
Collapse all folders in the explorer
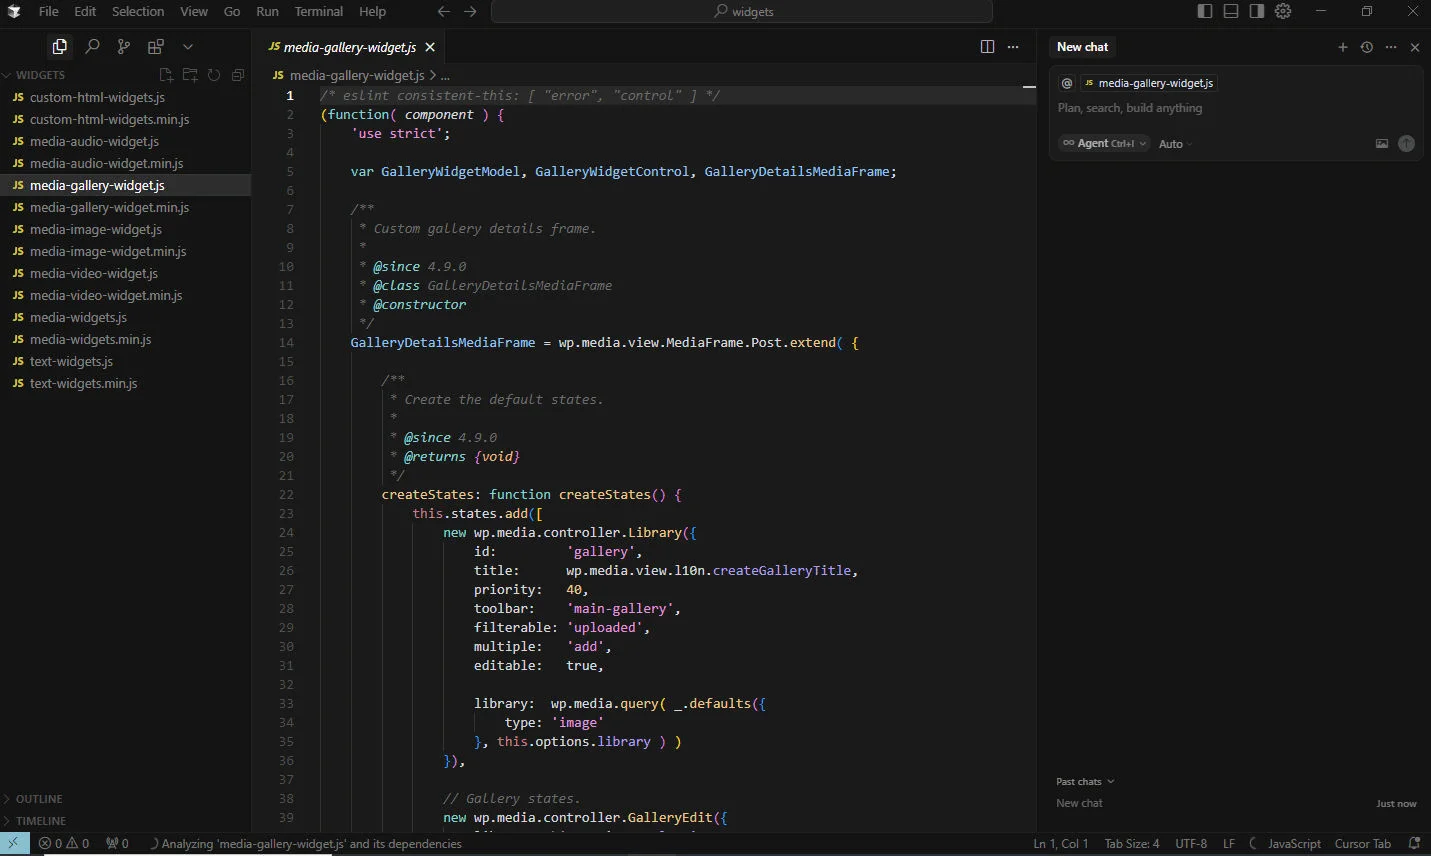tap(237, 74)
